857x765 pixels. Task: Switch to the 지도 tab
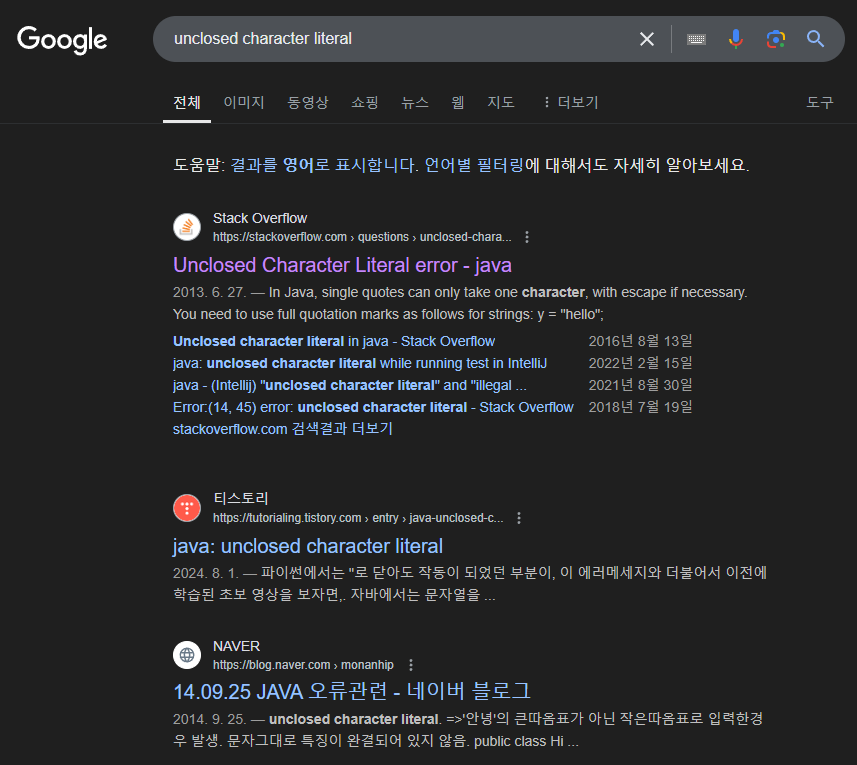click(x=501, y=102)
